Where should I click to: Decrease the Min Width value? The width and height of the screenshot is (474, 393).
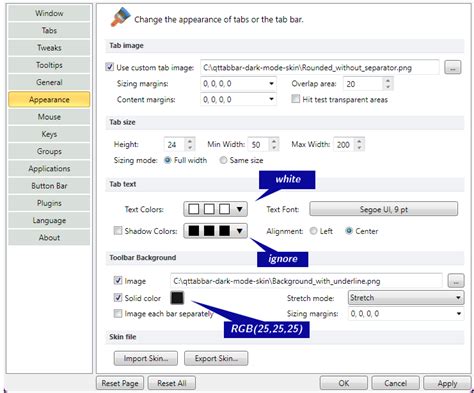(274, 148)
